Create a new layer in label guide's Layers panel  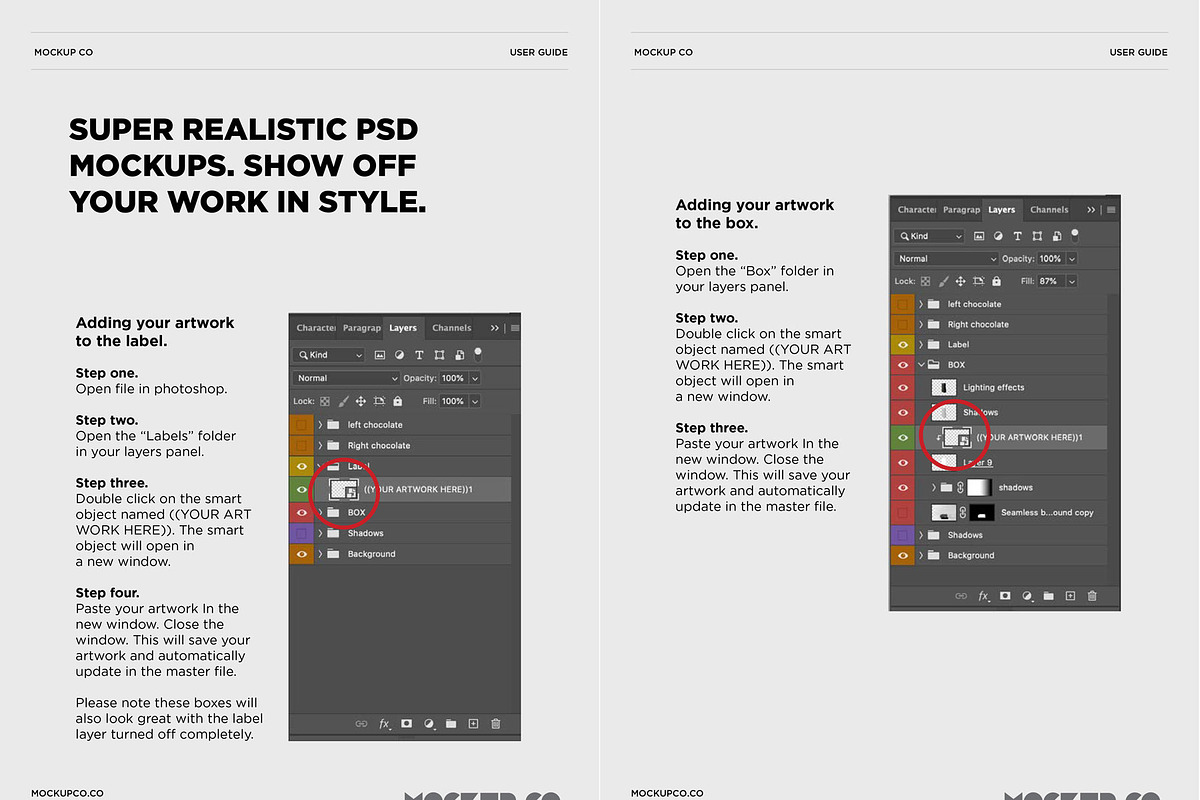[x=473, y=724]
